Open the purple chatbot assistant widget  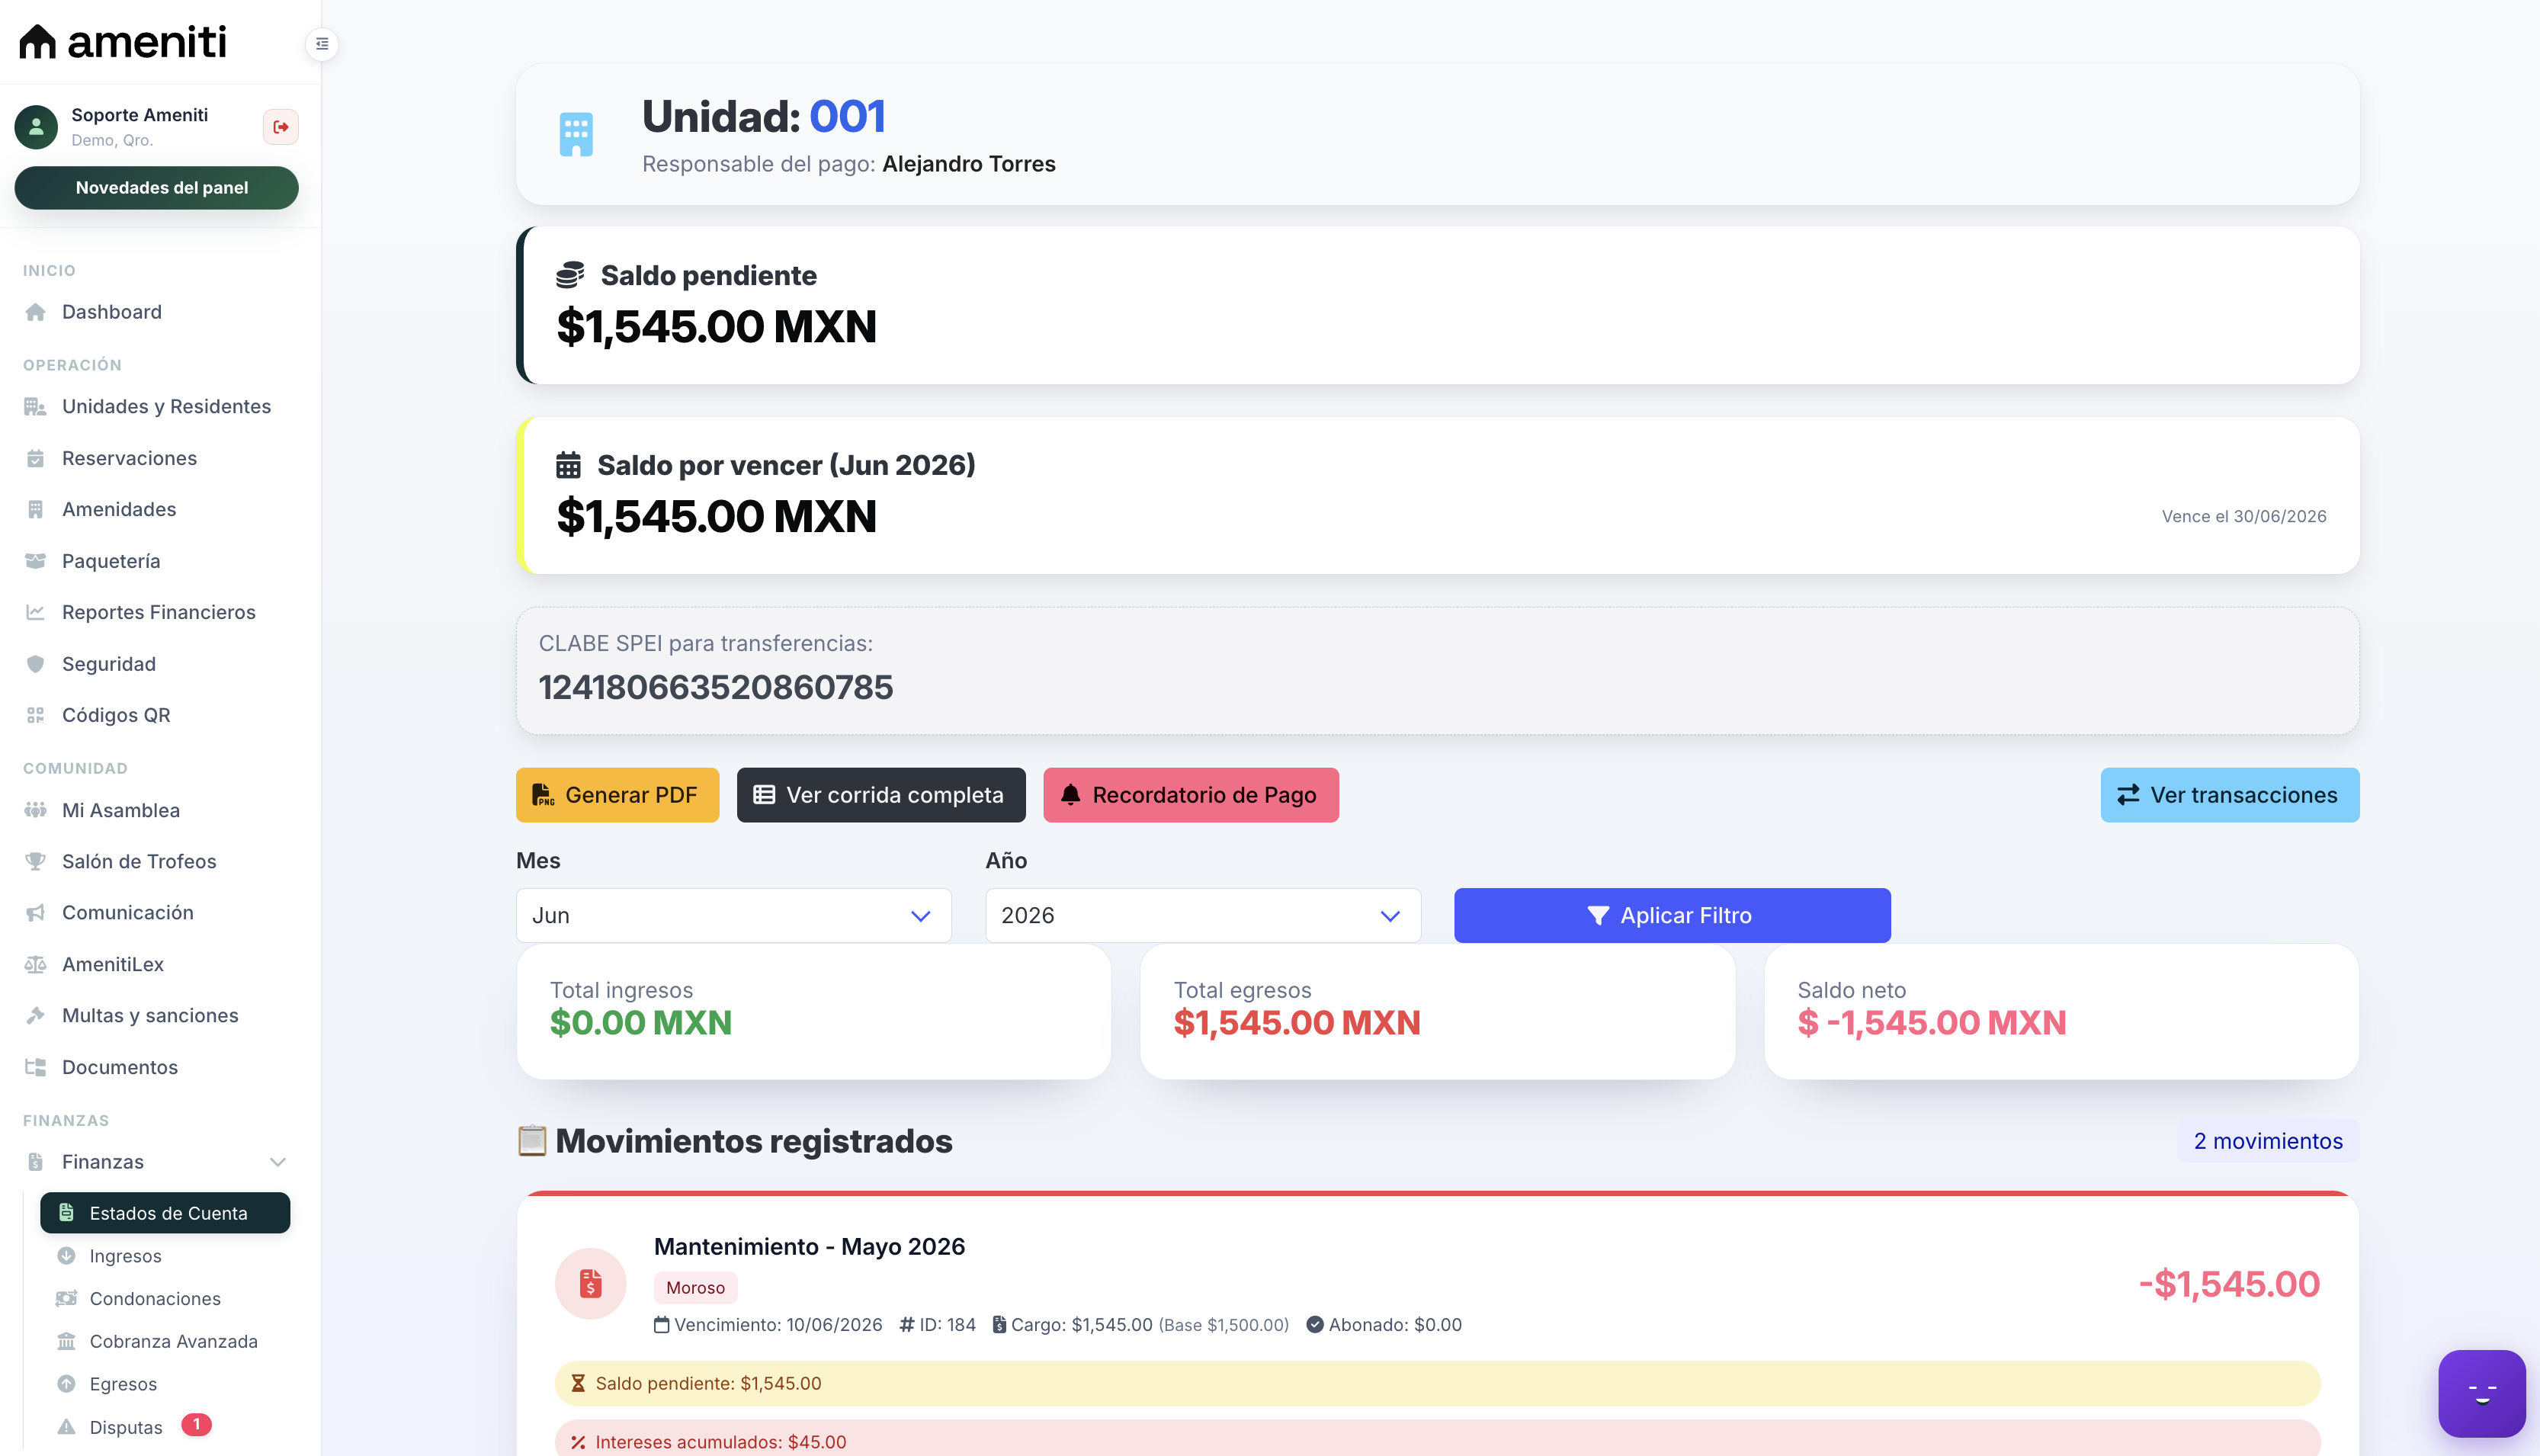pos(2482,1393)
